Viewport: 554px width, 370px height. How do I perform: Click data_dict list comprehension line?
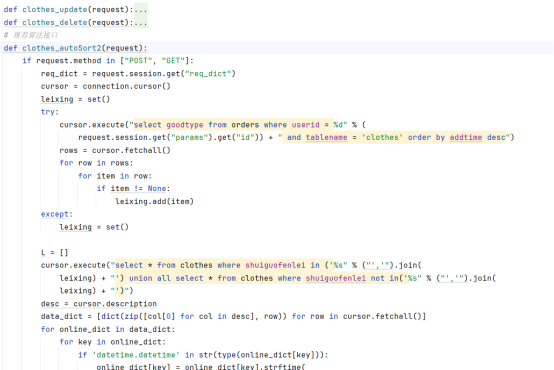(233, 316)
